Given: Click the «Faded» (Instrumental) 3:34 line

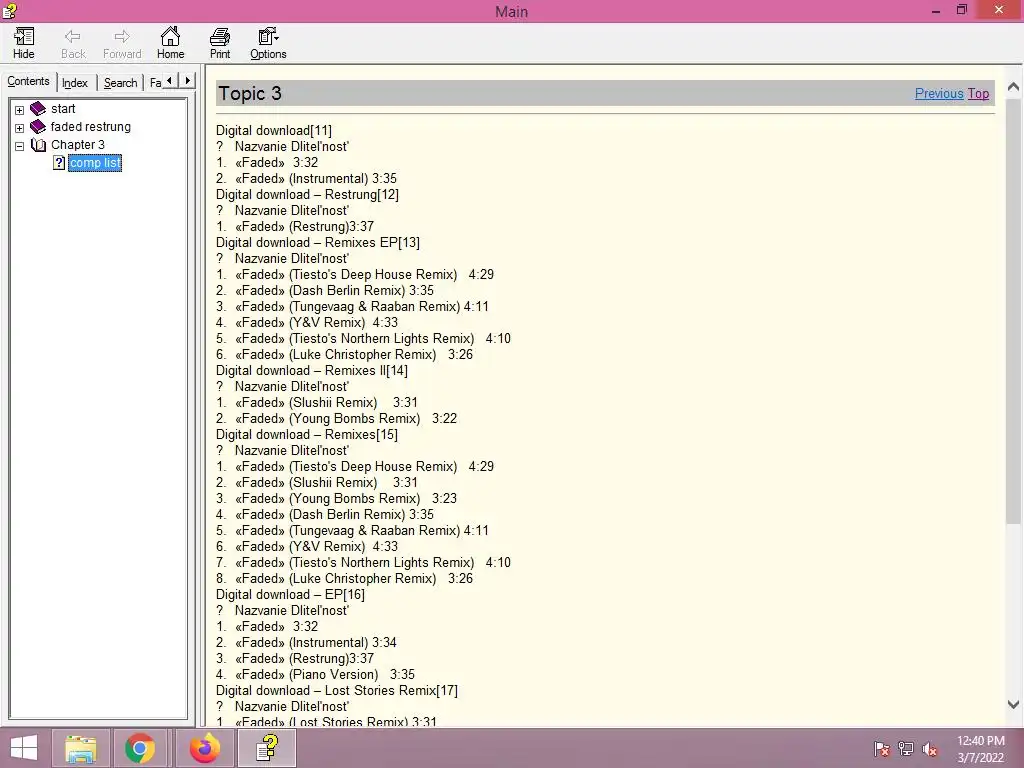Looking at the screenshot, I should pos(306,643).
